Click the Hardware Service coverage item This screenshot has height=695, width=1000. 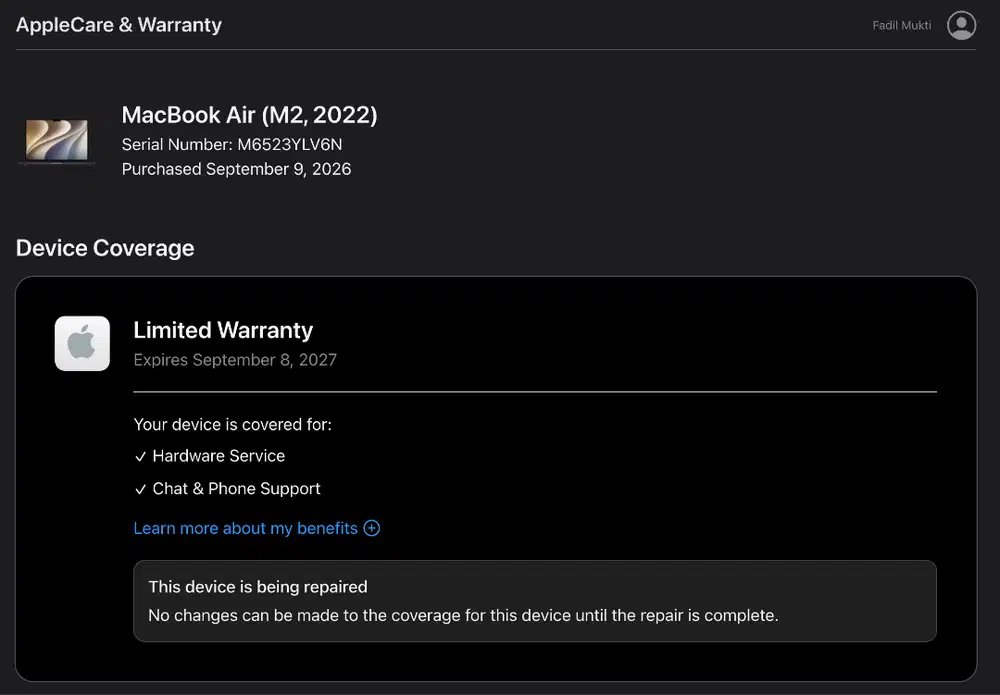pos(219,456)
